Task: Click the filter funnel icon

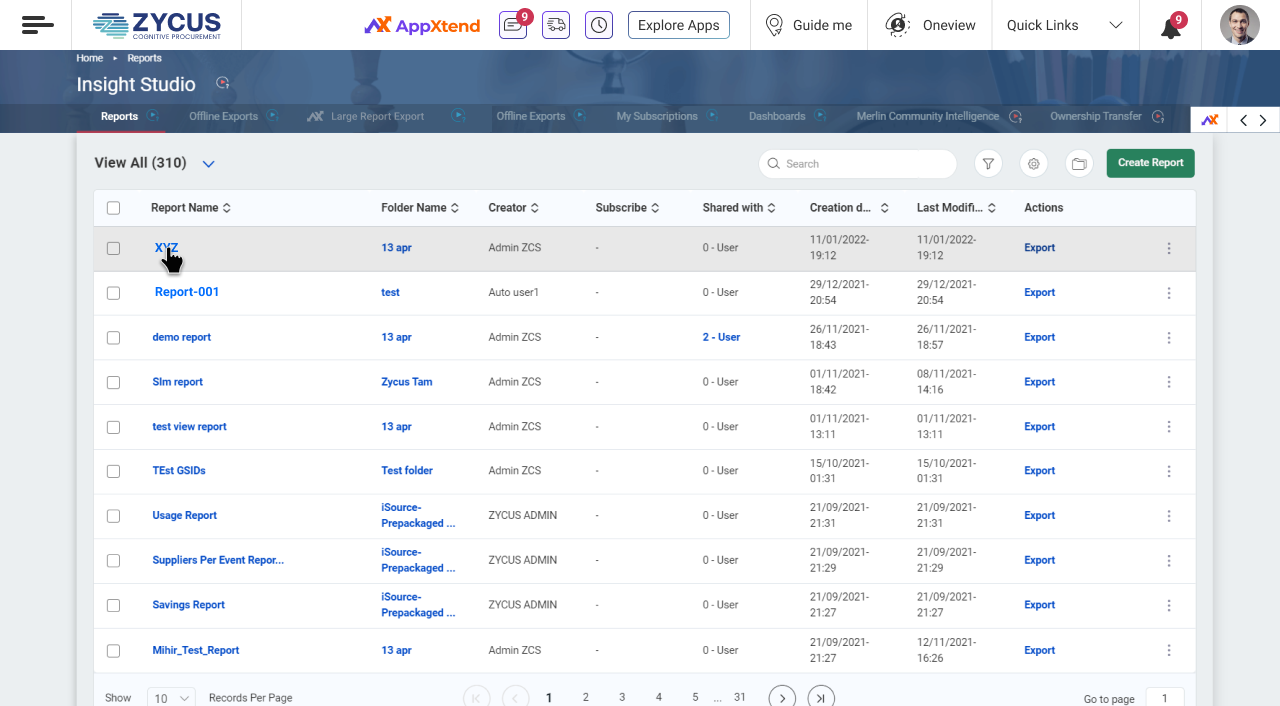Action: [x=987, y=164]
